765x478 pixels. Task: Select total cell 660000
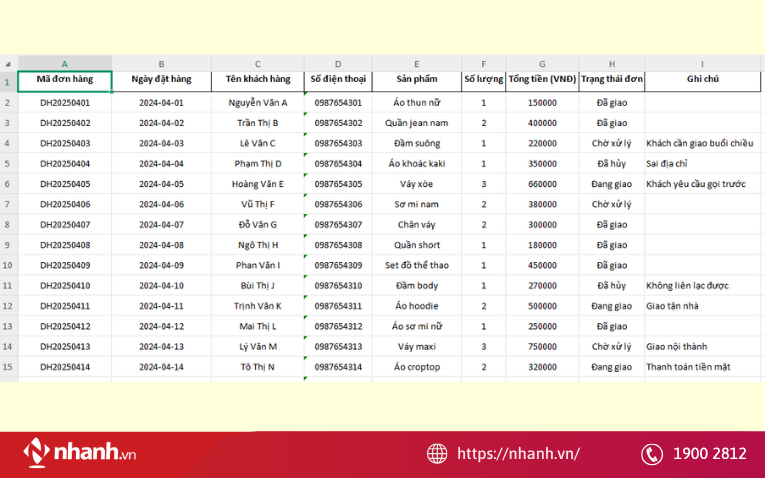coord(542,184)
